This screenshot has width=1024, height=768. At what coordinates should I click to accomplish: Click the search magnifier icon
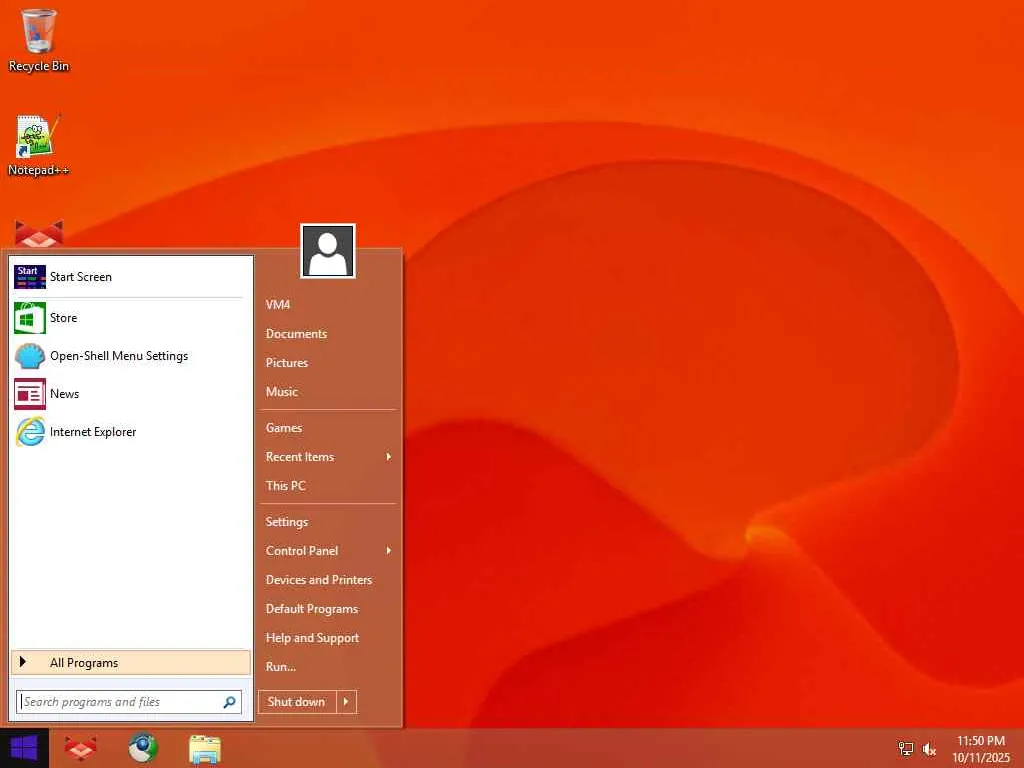tap(229, 702)
